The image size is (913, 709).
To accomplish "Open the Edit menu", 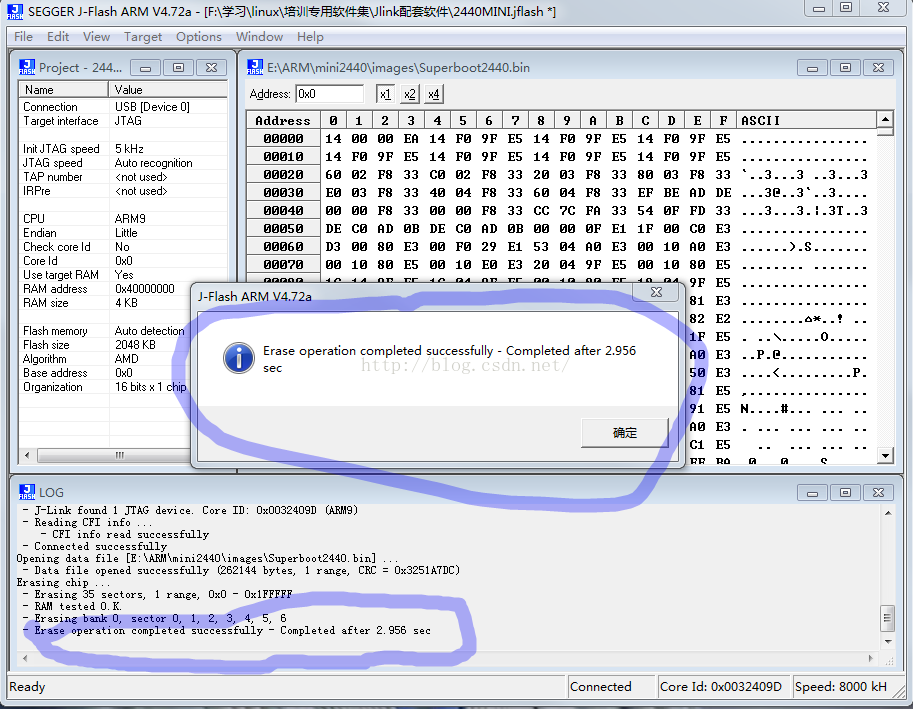I will point(58,37).
